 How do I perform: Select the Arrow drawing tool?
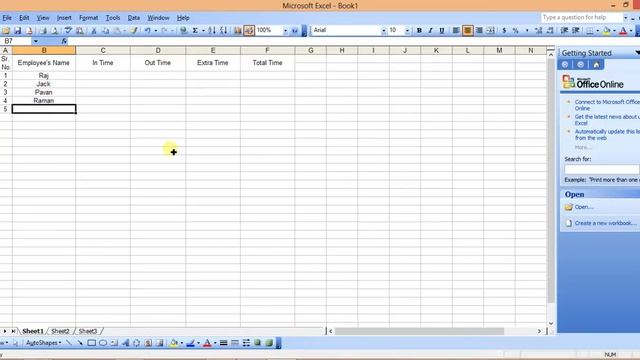(x=80, y=343)
